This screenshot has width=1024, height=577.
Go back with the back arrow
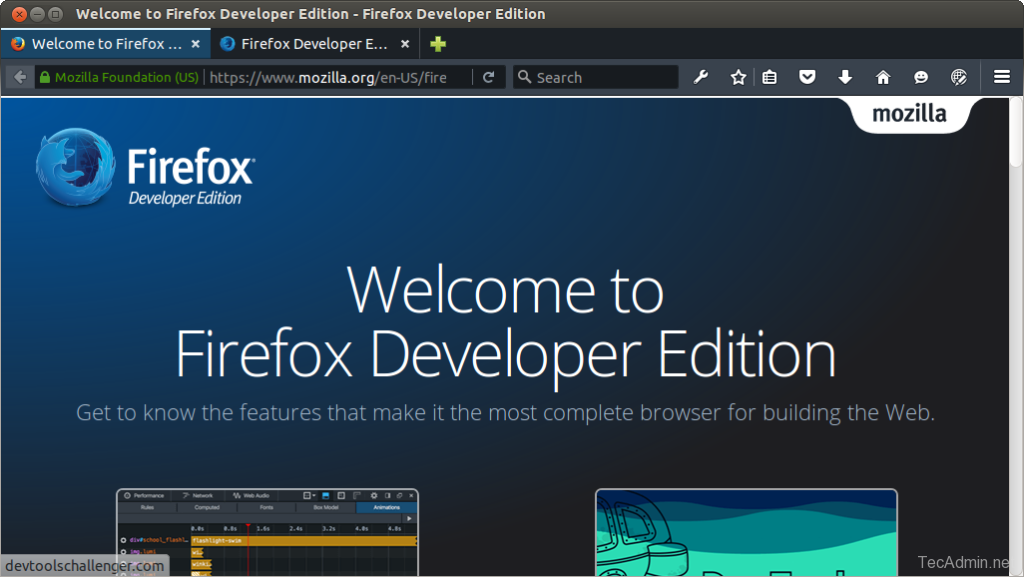(20, 77)
